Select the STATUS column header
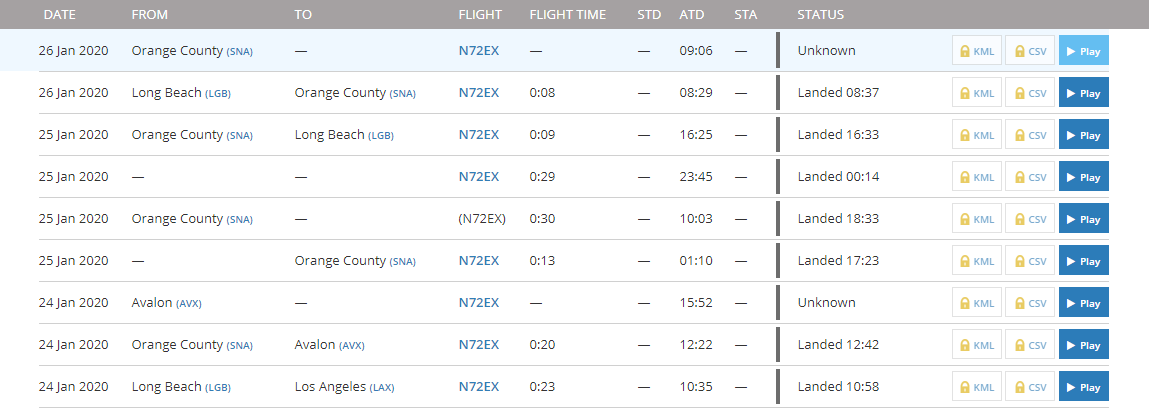Screen dimensions: 1149x417 click(x=821, y=15)
